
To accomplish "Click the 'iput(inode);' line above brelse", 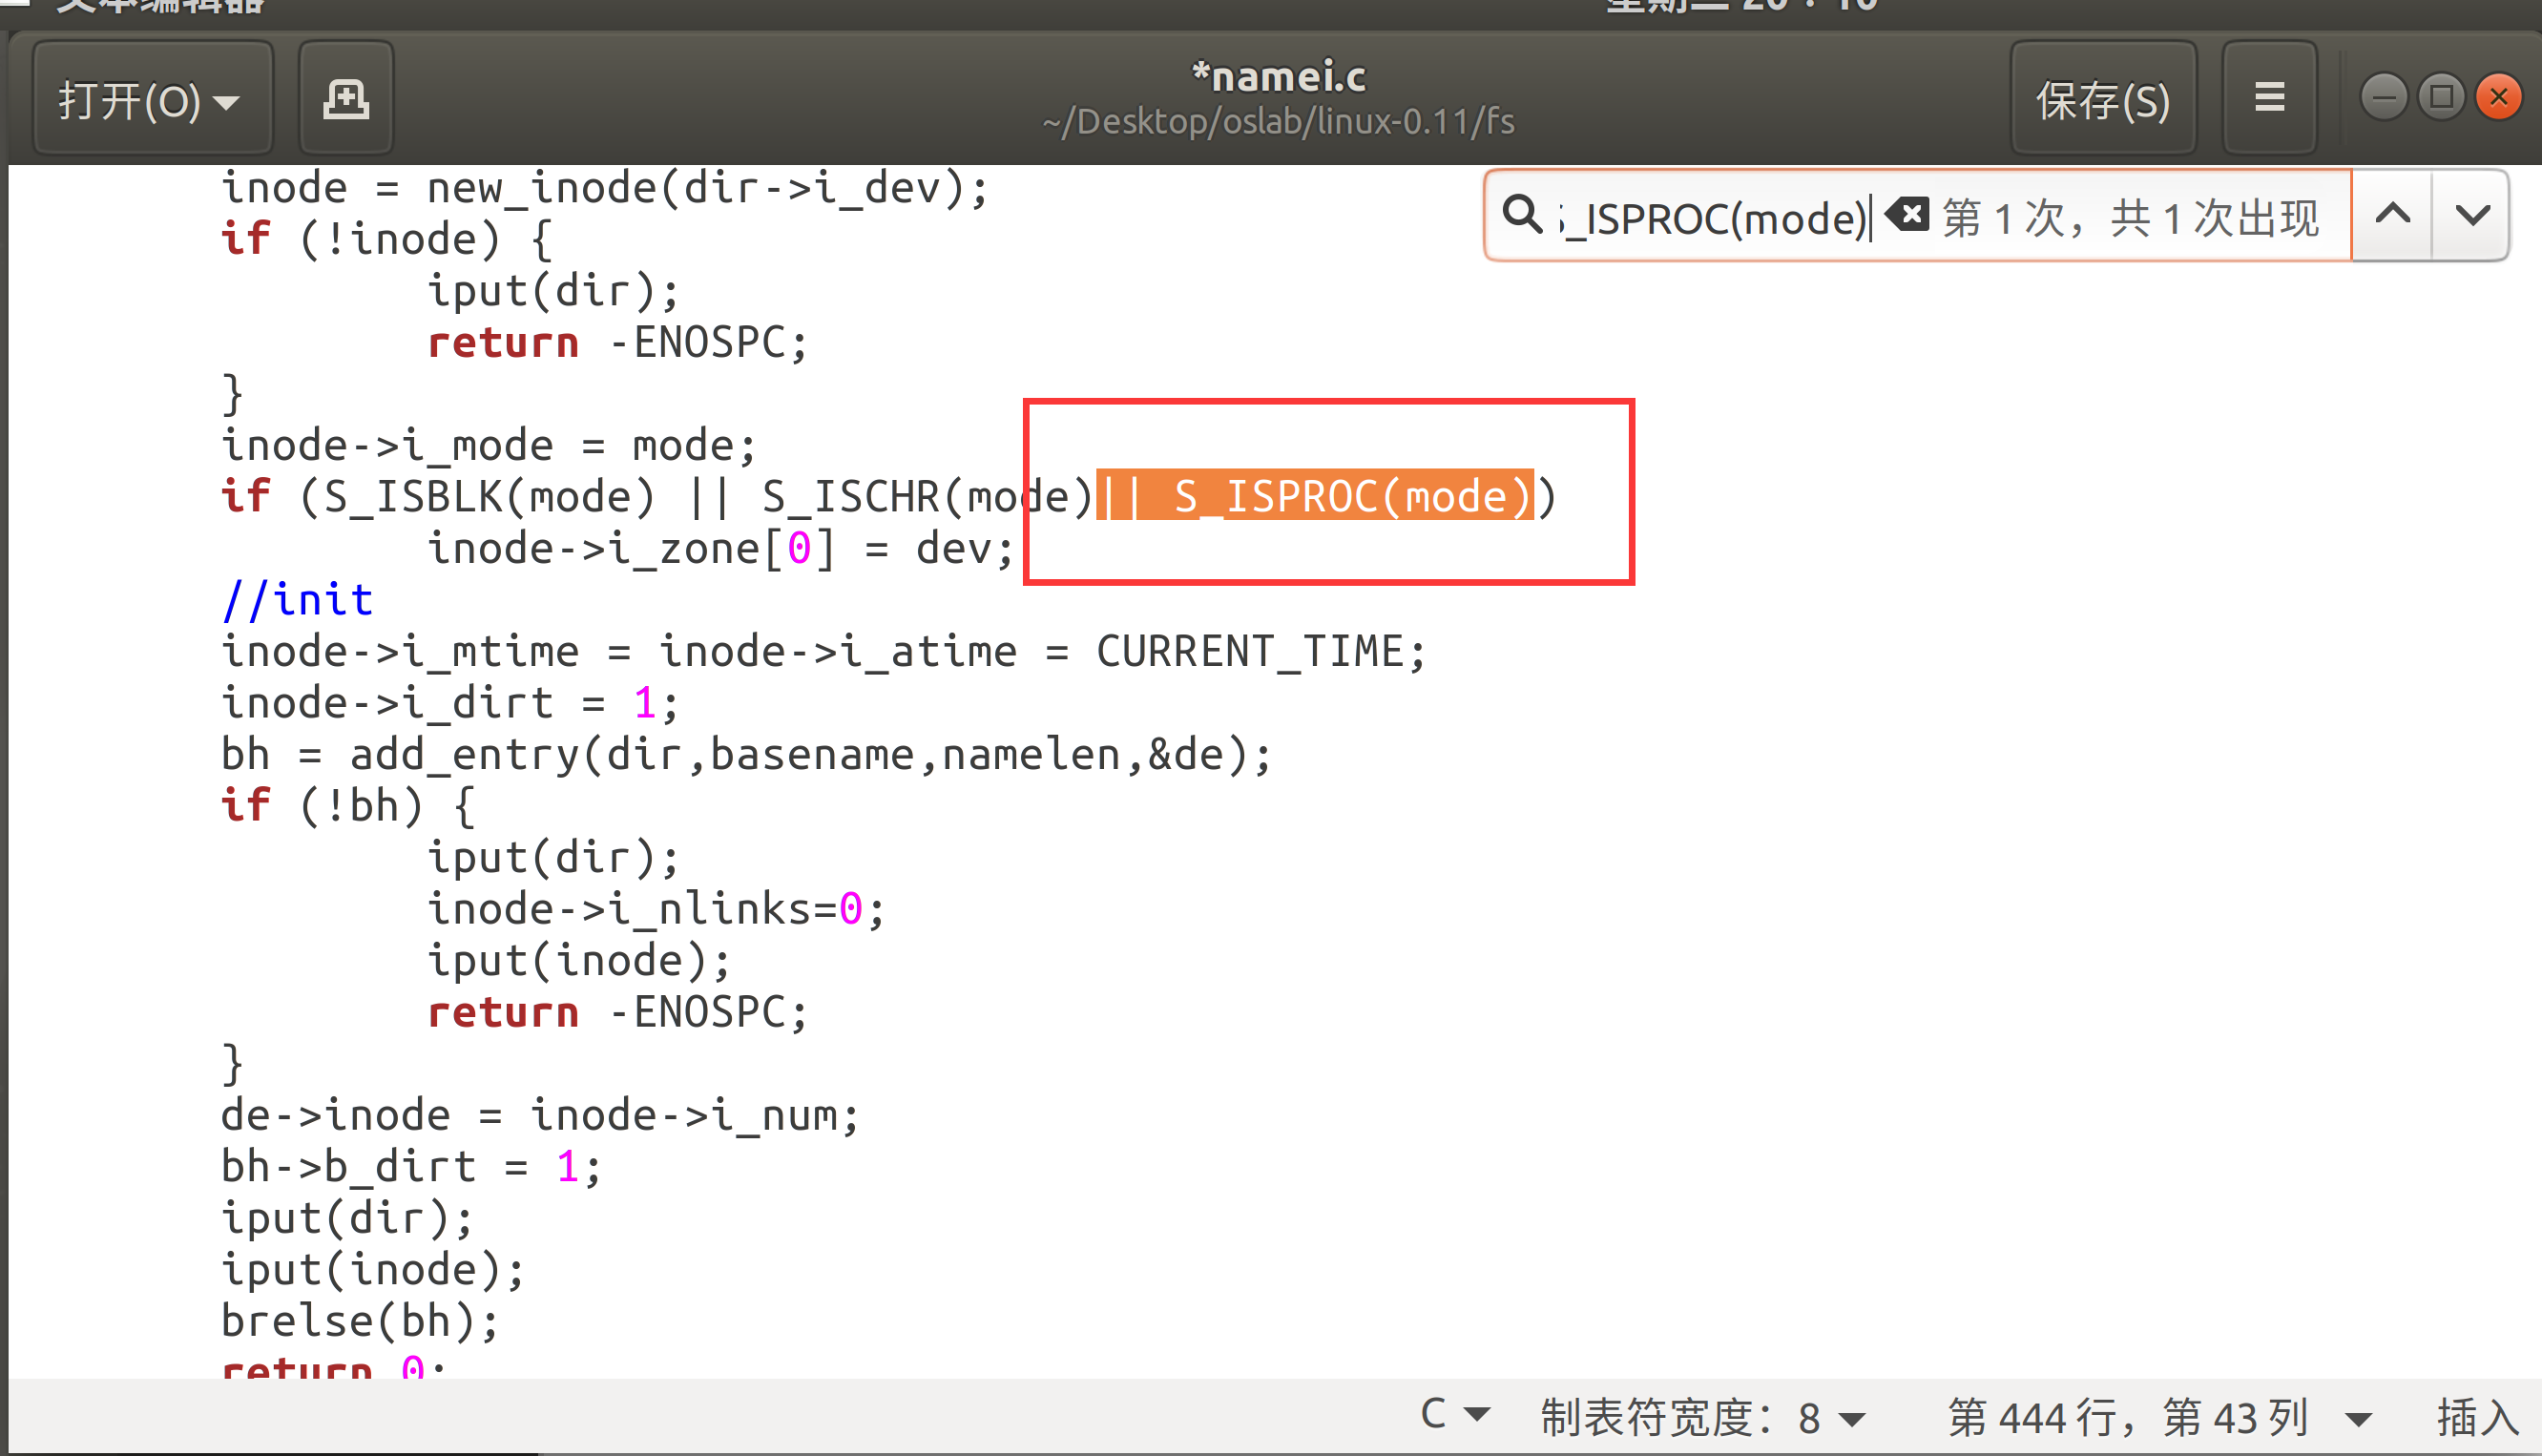I will pos(372,1269).
